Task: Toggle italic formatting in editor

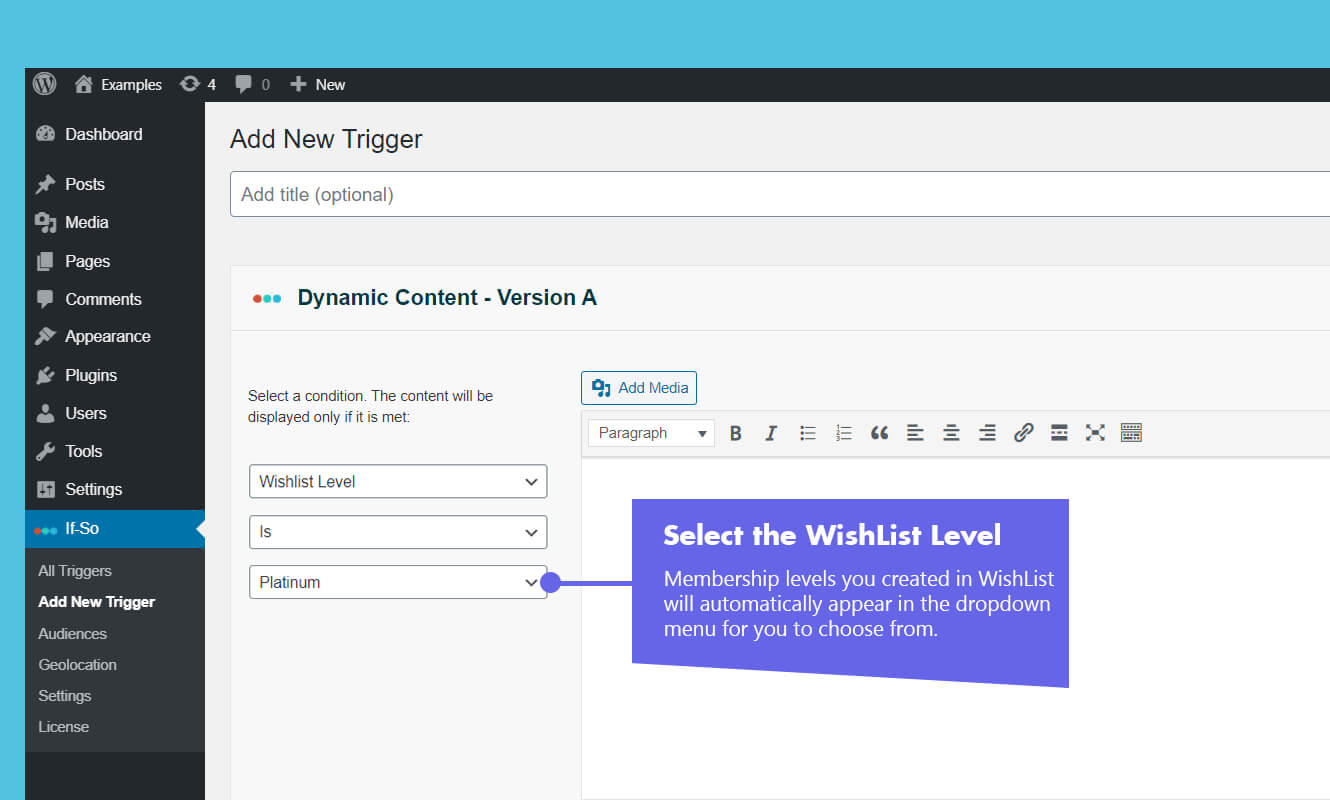Action: click(771, 433)
